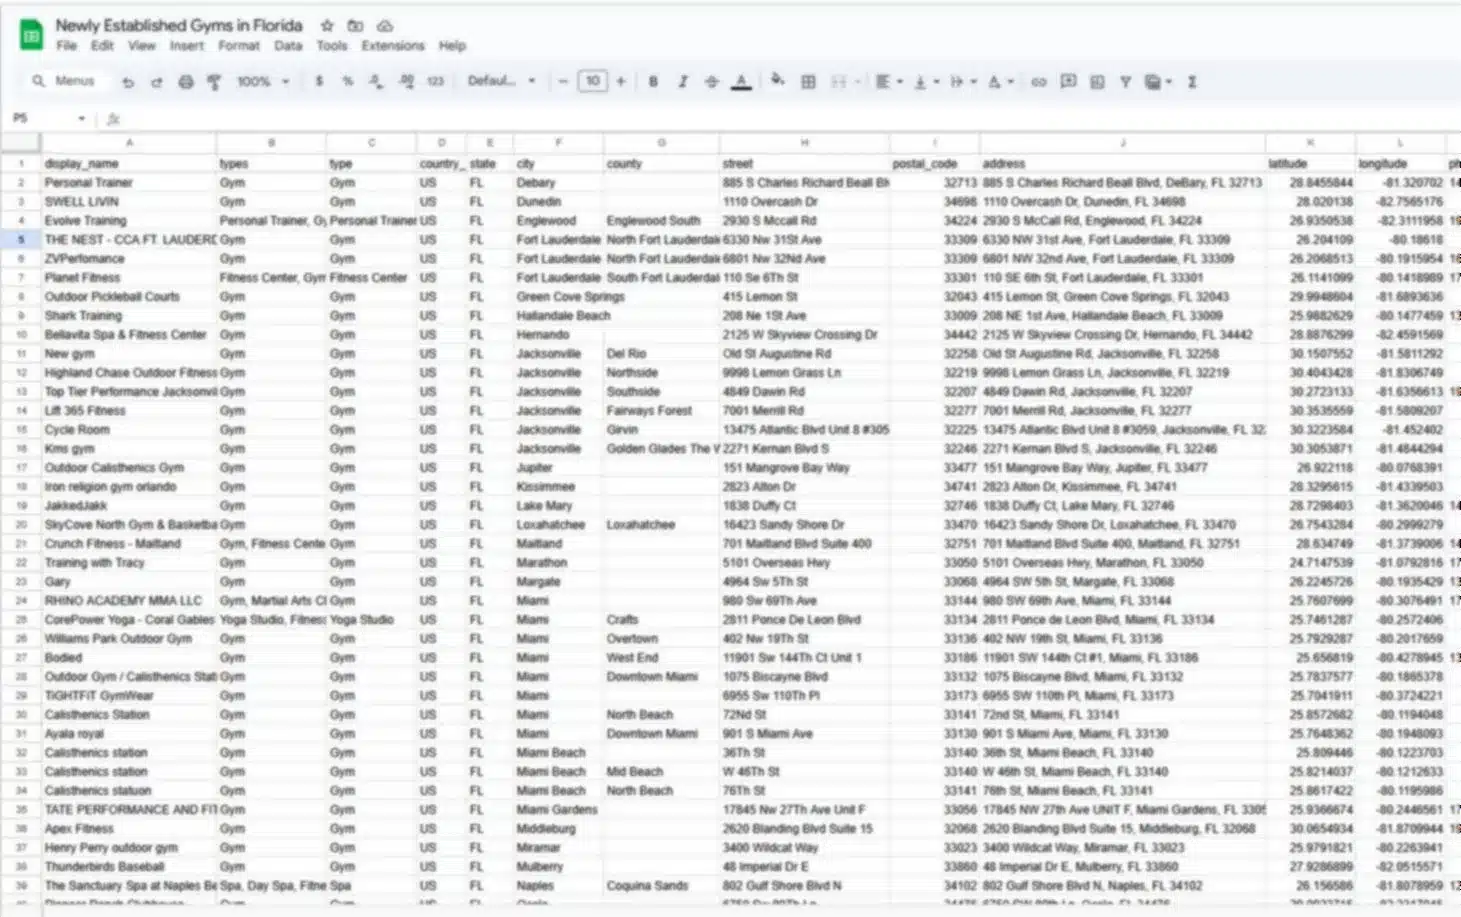Toggle strikethrough formatting
The width and height of the screenshot is (1461, 917).
pyautogui.click(x=712, y=82)
